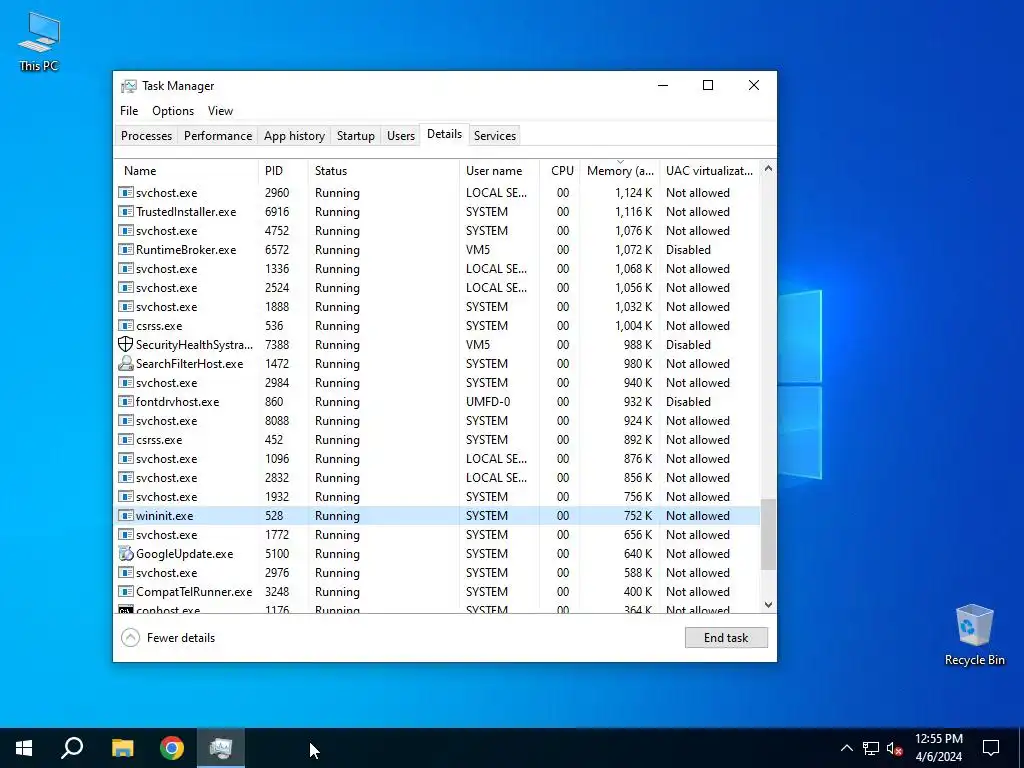Select the This PC desktop icon
1024x768 pixels.
(39, 40)
